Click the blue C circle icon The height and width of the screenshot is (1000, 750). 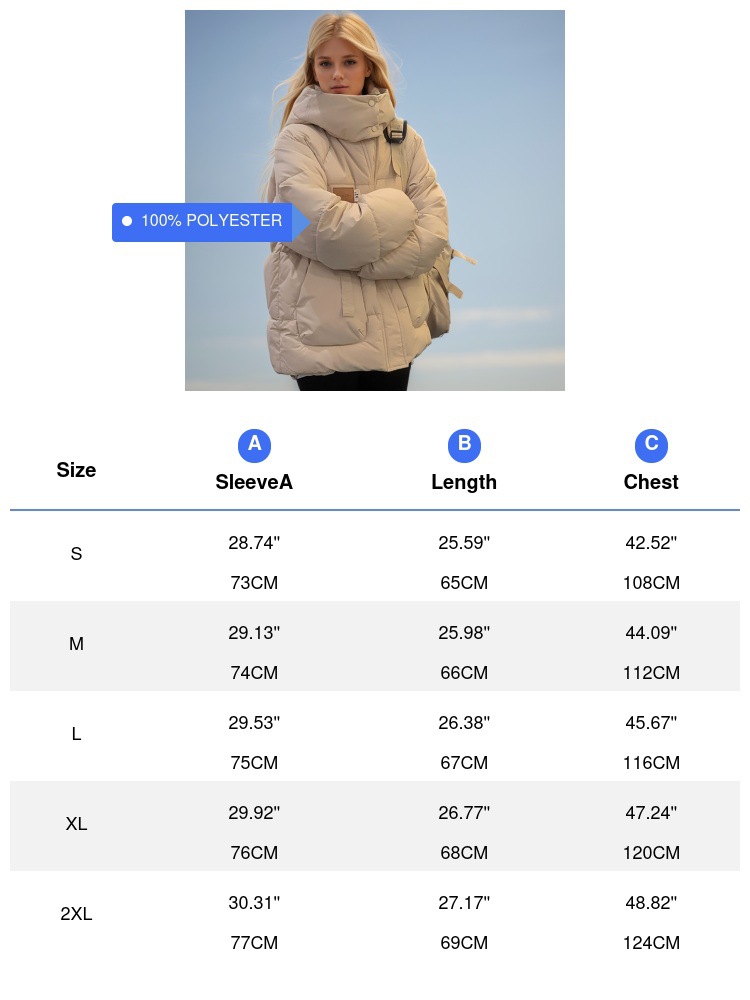coord(651,445)
